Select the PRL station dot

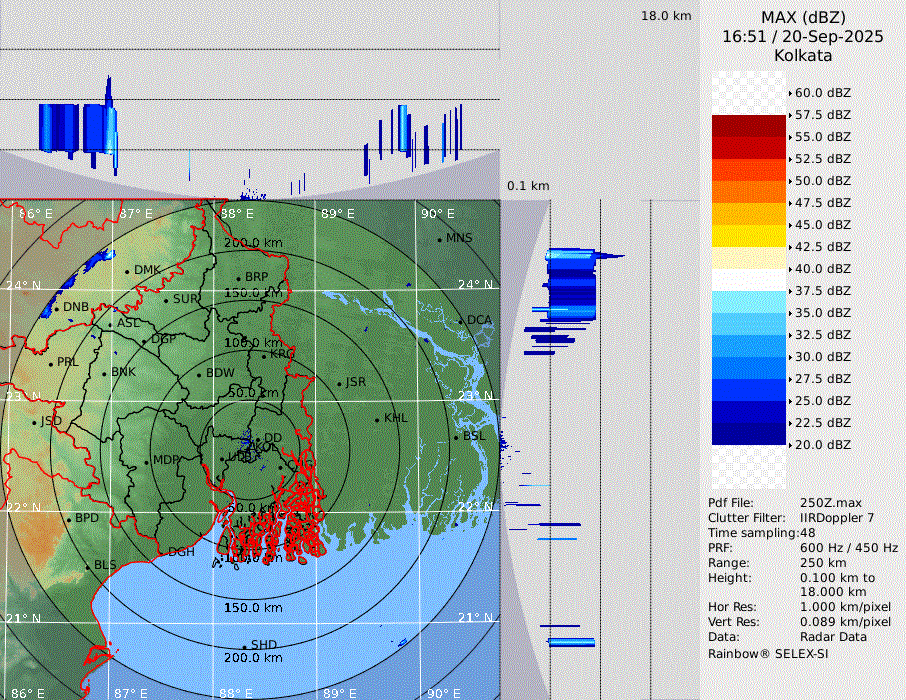pyautogui.click(x=51, y=363)
